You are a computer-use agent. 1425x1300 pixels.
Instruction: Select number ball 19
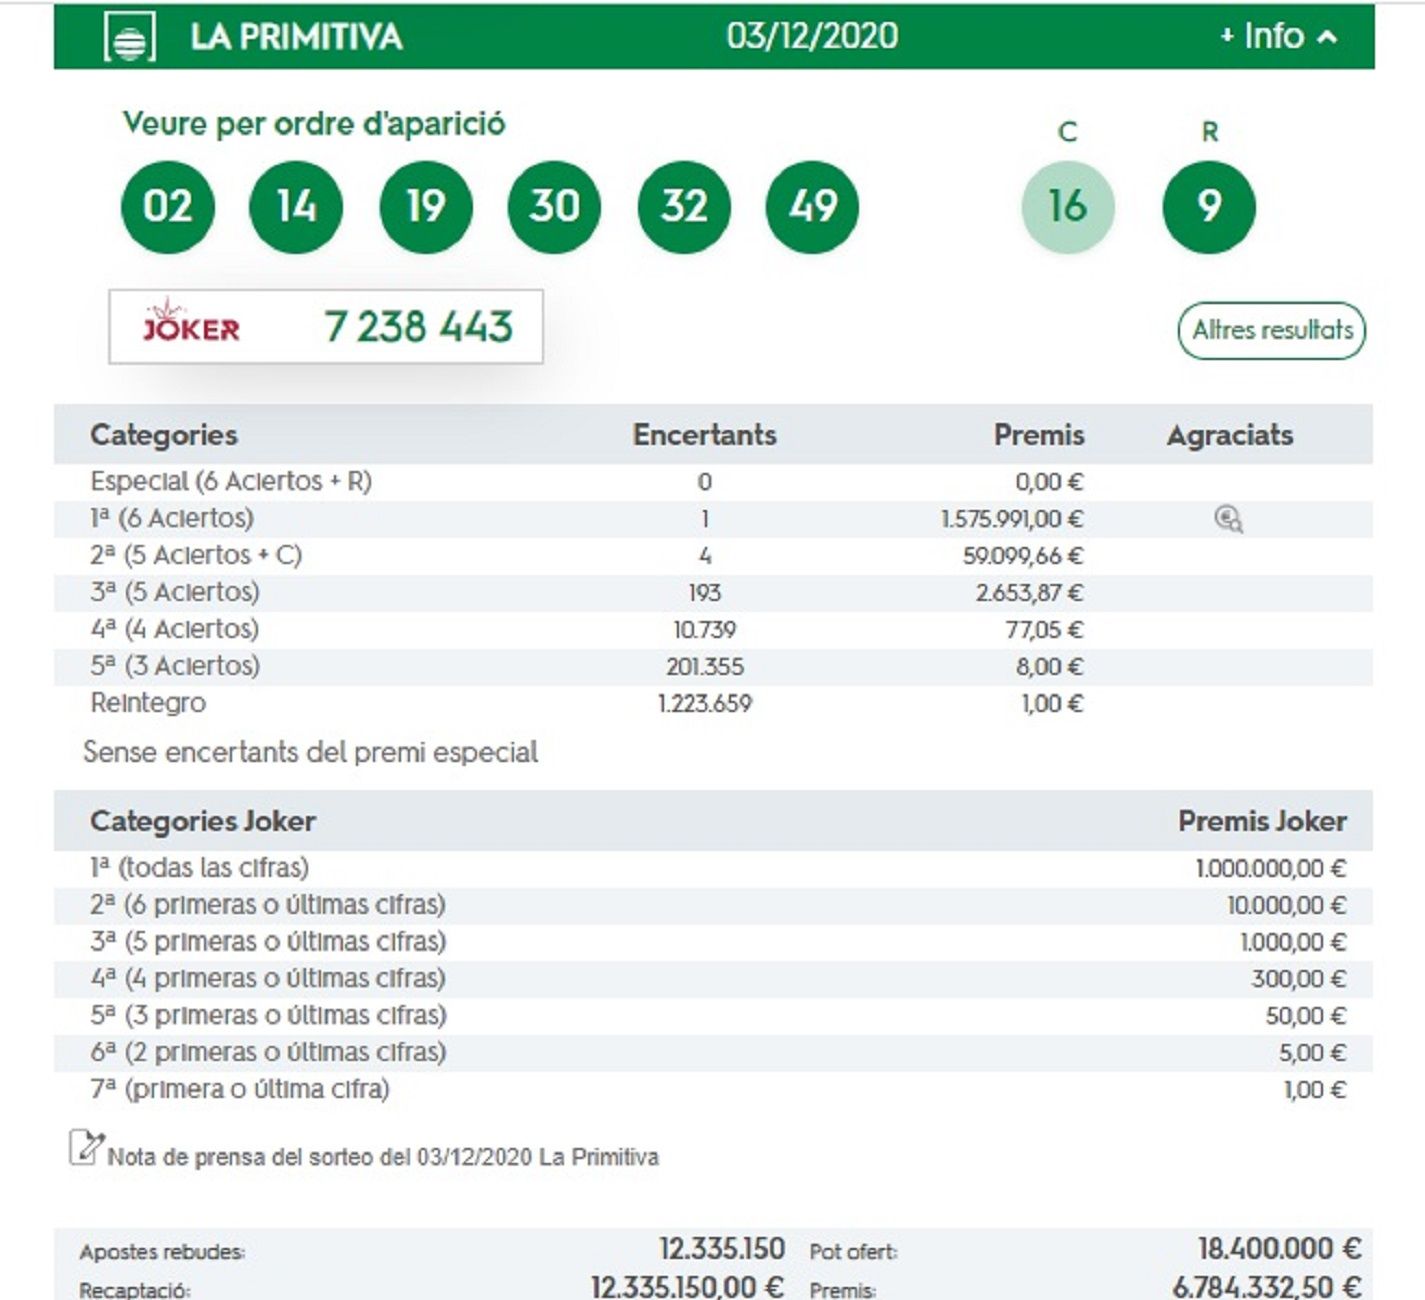tap(426, 207)
